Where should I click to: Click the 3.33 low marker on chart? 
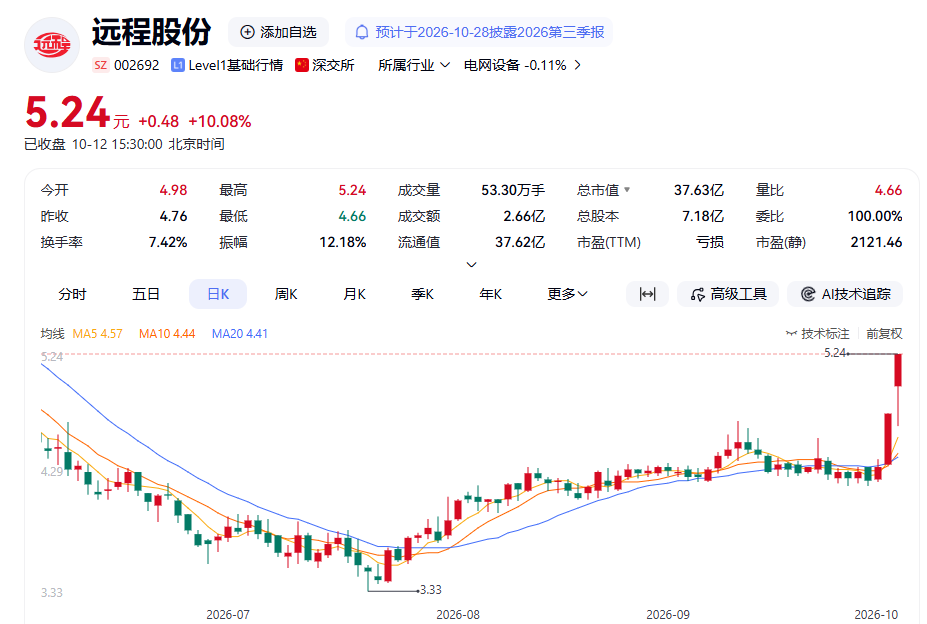pos(431,590)
